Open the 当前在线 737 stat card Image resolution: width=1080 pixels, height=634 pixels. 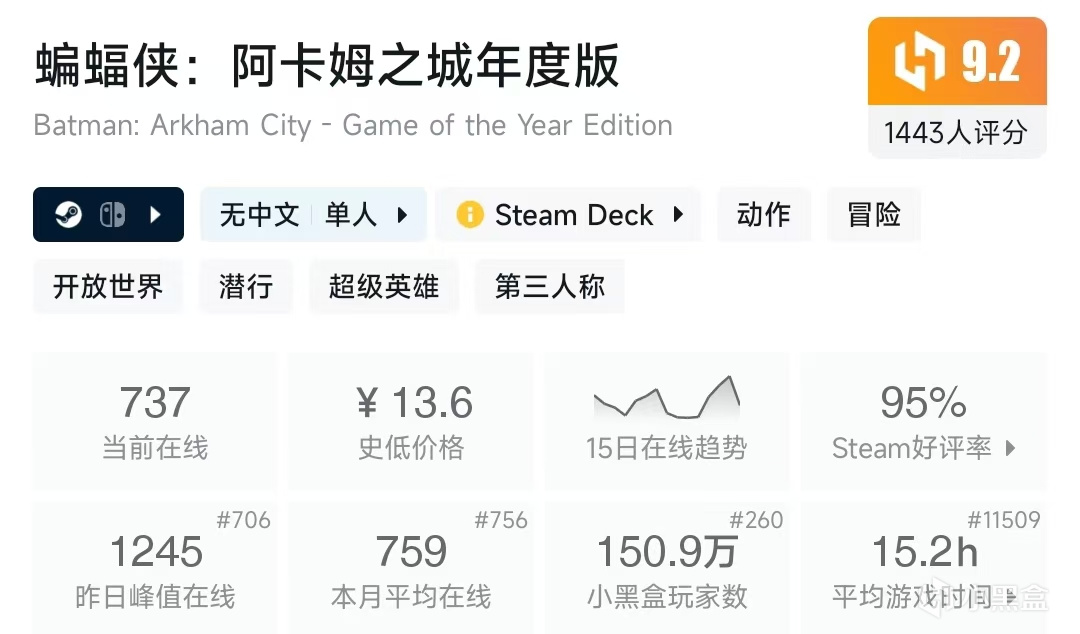coord(156,420)
